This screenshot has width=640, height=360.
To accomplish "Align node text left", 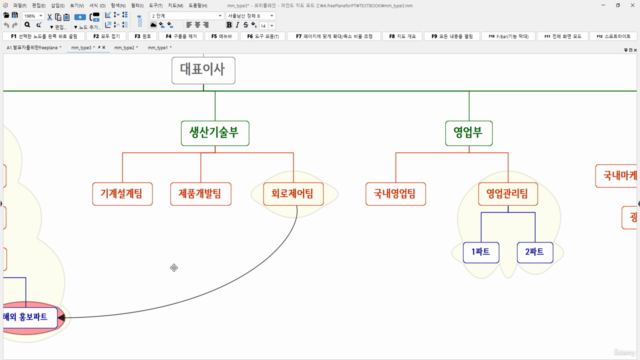I will (189, 25).
